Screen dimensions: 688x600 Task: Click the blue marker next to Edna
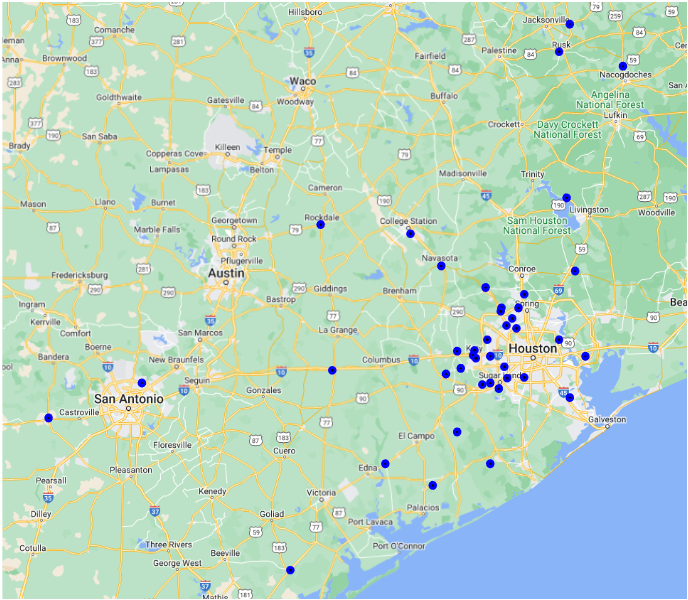[385, 463]
